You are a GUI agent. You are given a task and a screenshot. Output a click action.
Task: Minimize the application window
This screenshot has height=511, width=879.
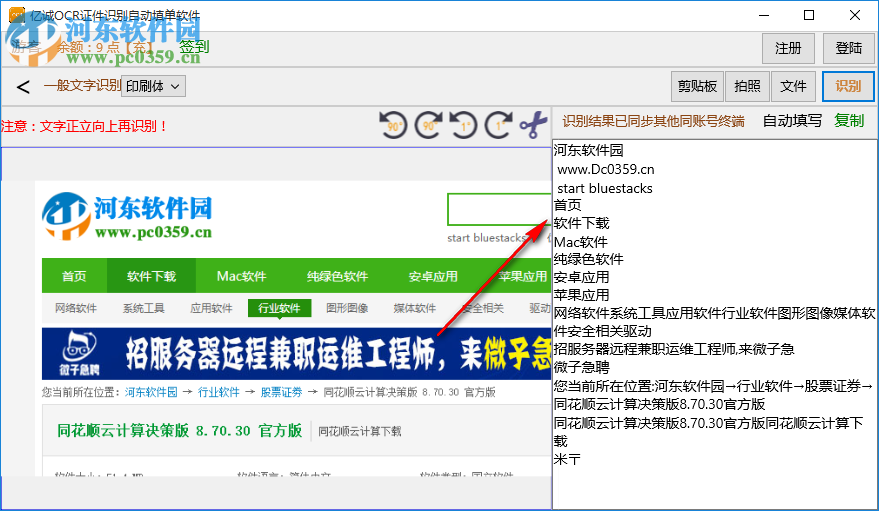[764, 15]
